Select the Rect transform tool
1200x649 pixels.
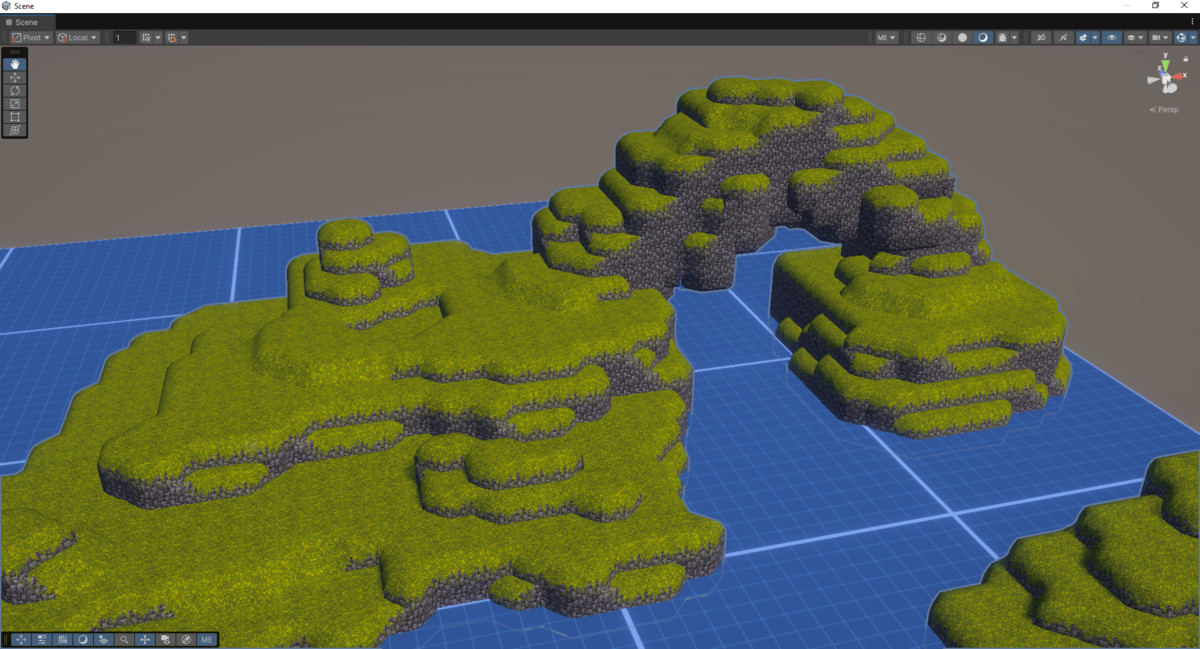tap(15, 116)
